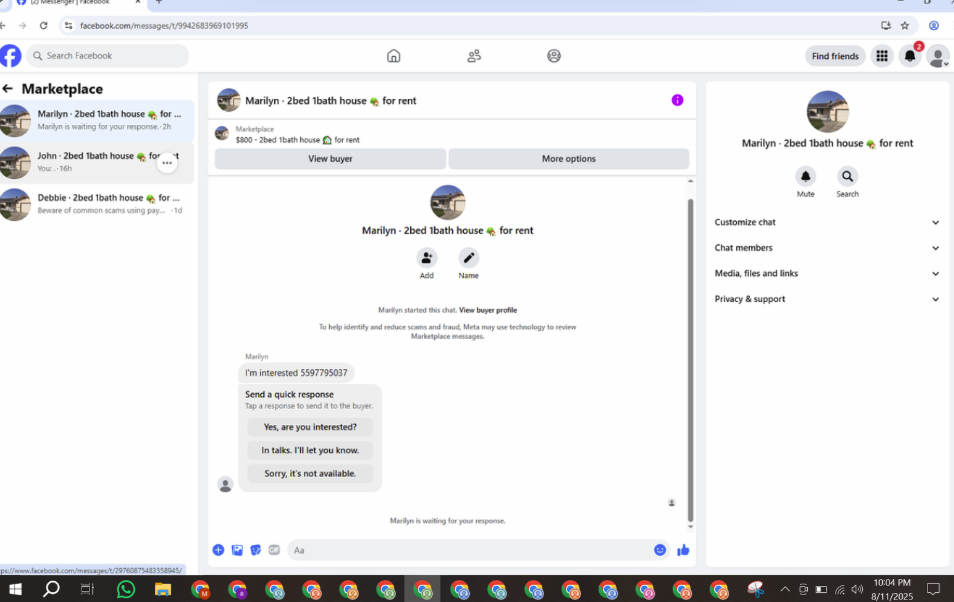This screenshot has width=954, height=602.
Task: Select Marilyn's conversation in the list
Action: pyautogui.click(x=97, y=120)
